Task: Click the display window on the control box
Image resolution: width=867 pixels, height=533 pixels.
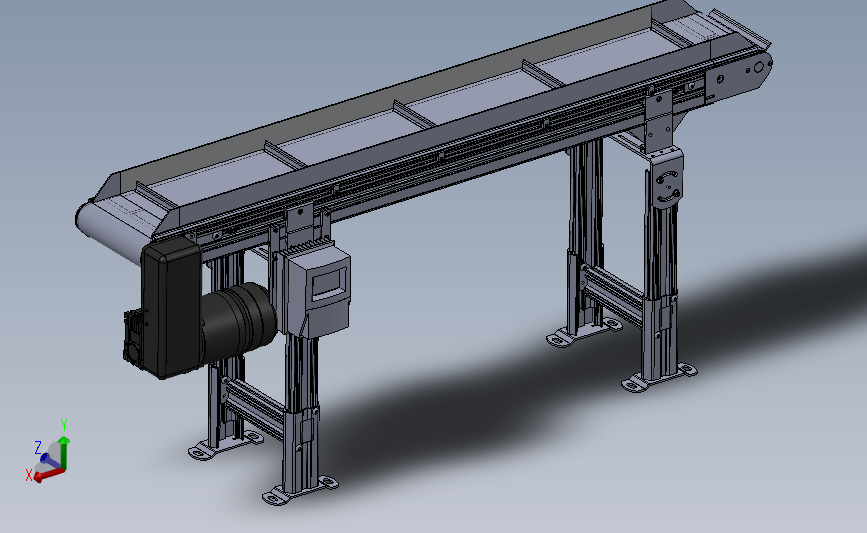Action: (x=330, y=283)
